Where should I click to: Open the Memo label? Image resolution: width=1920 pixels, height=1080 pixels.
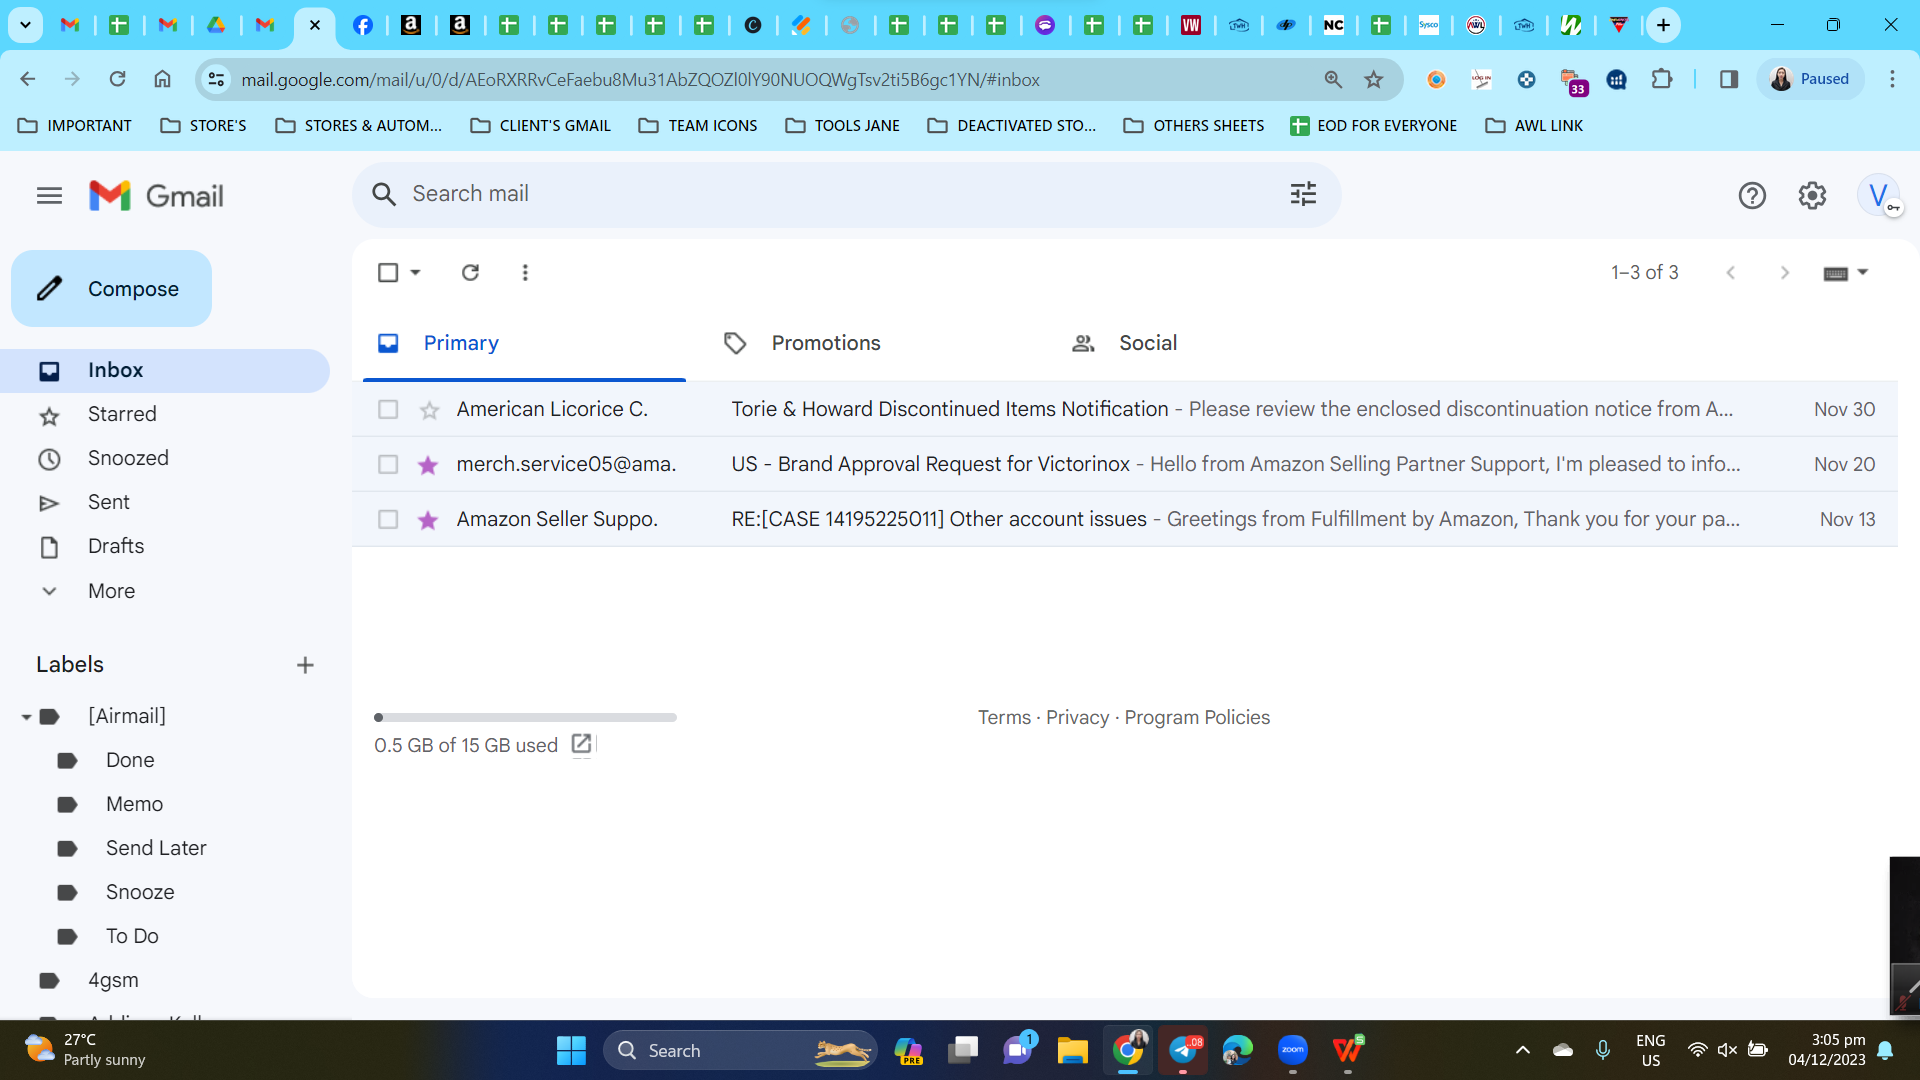click(134, 804)
